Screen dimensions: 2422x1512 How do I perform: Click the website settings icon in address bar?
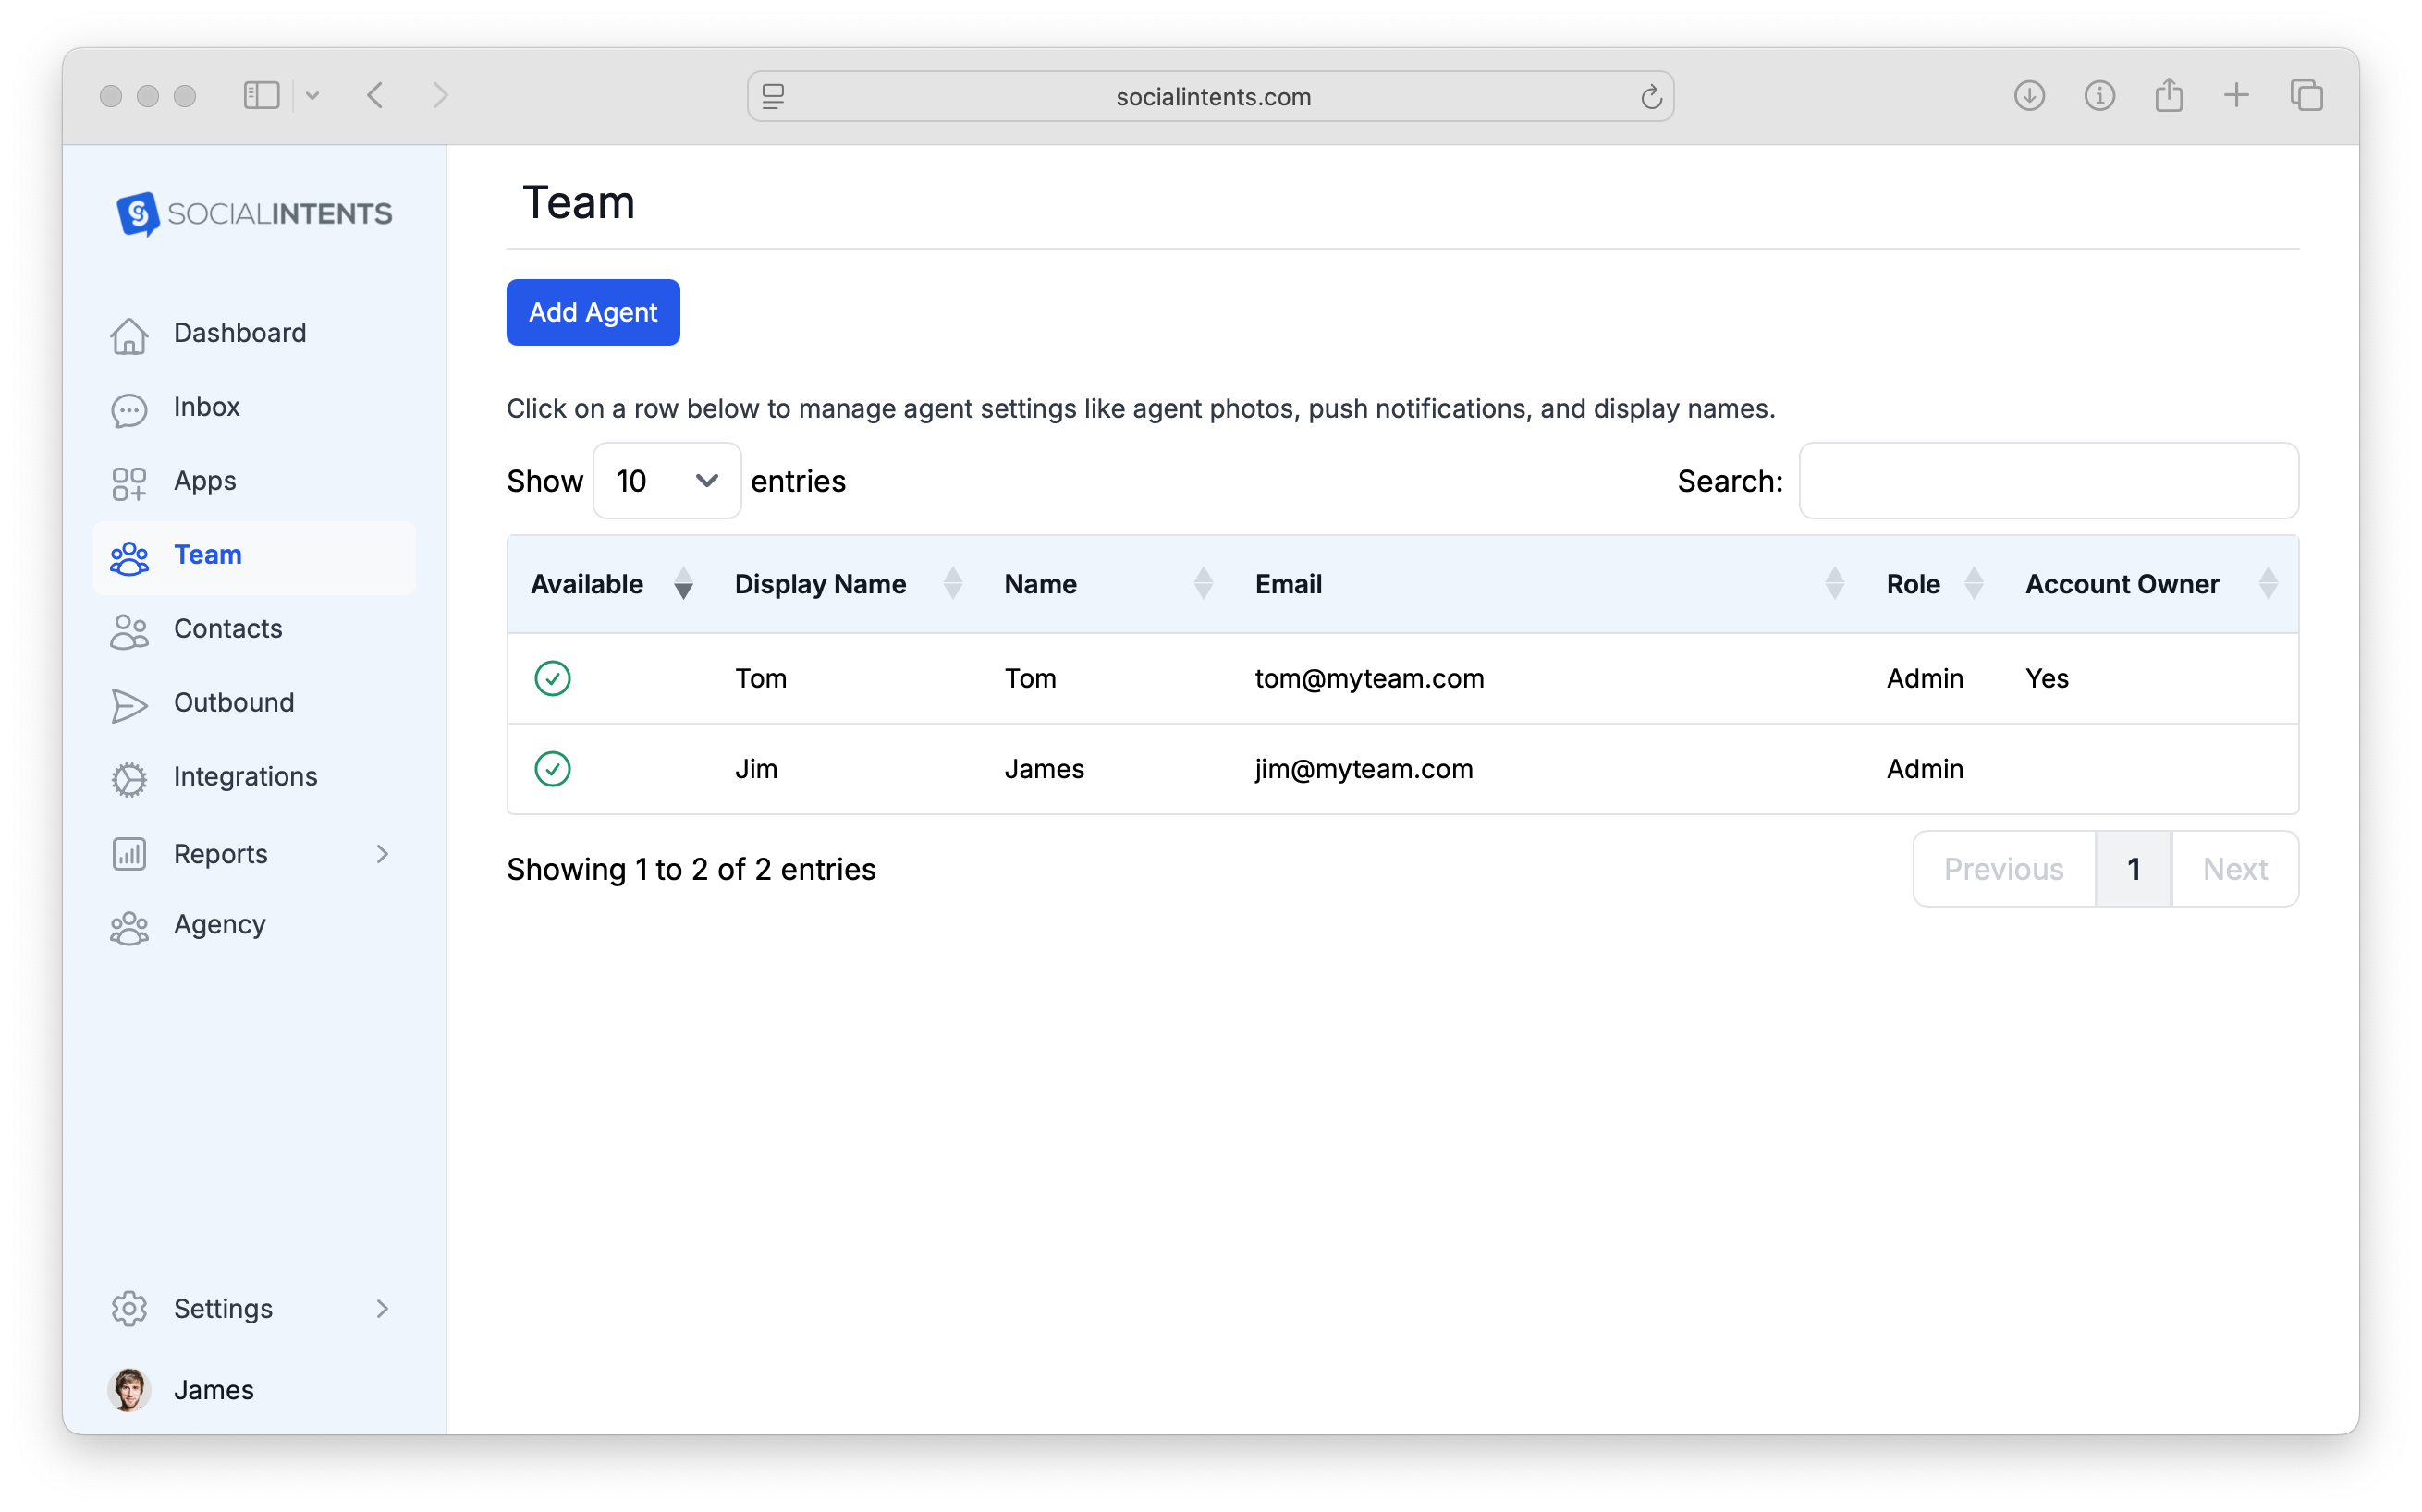point(773,97)
